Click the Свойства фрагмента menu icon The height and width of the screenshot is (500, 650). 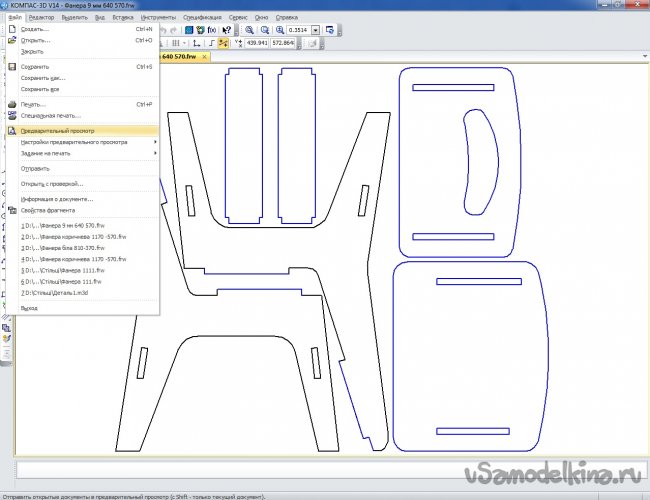pos(12,212)
